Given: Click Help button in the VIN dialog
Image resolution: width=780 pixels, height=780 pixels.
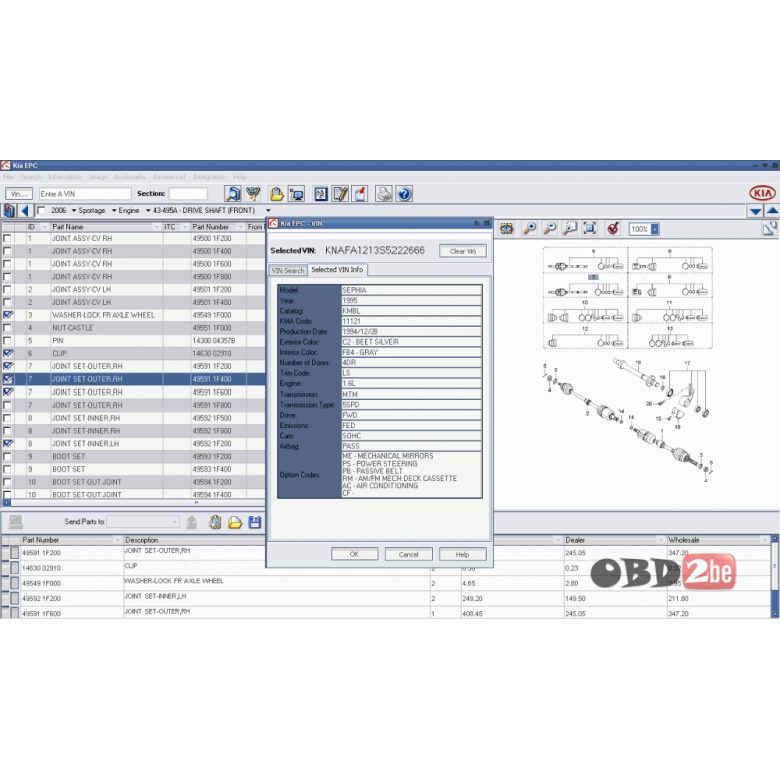Looking at the screenshot, I should click(463, 554).
